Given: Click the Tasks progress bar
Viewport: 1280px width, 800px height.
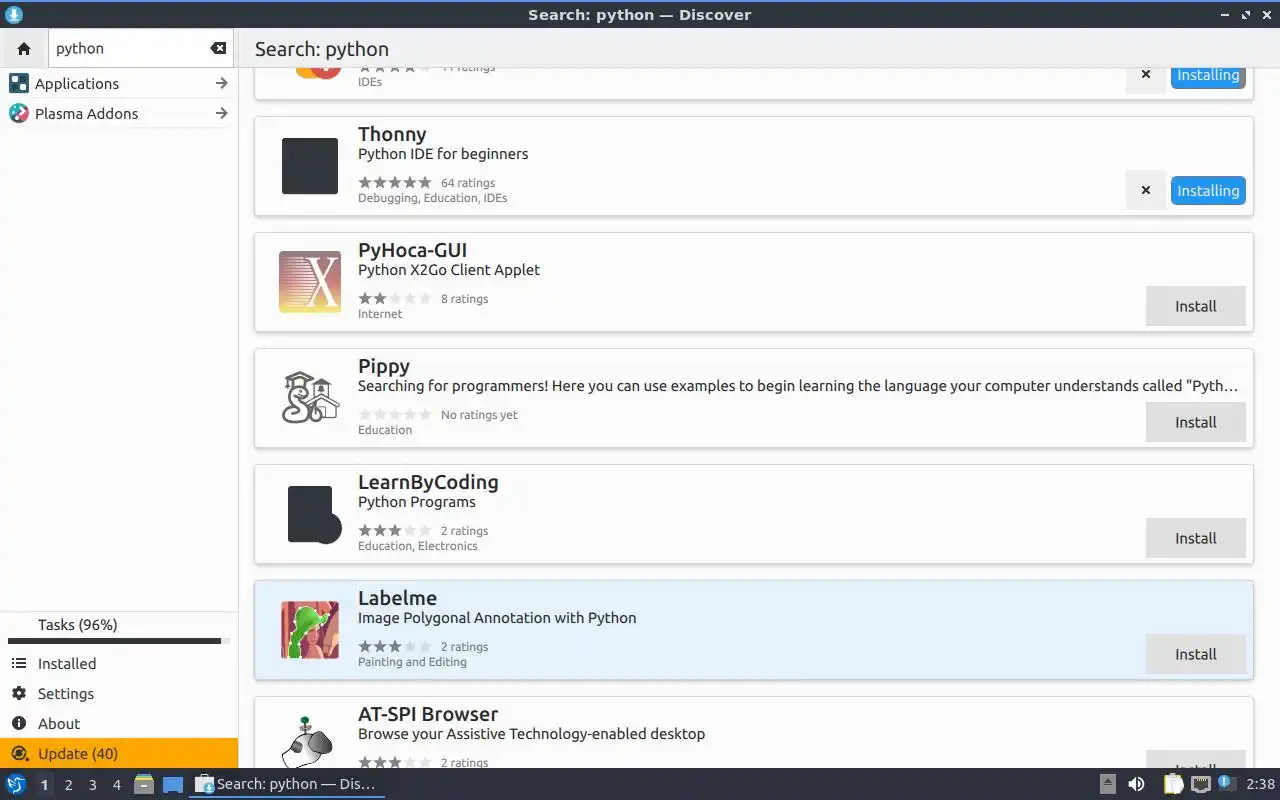Looking at the screenshot, I should click(x=119, y=641).
